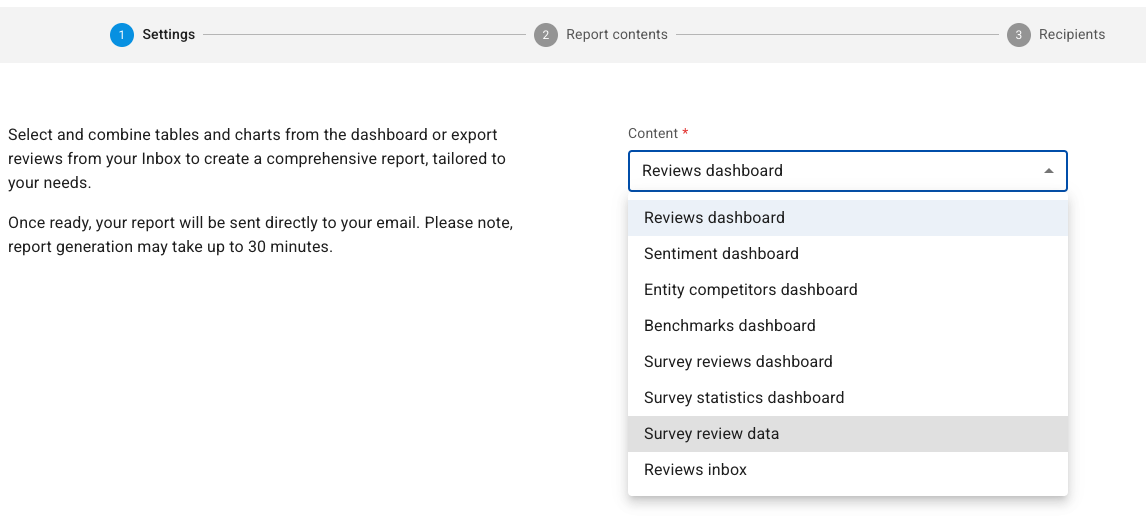Select Reviews dashboard option
This screenshot has height=518, width=1146.
pos(848,218)
